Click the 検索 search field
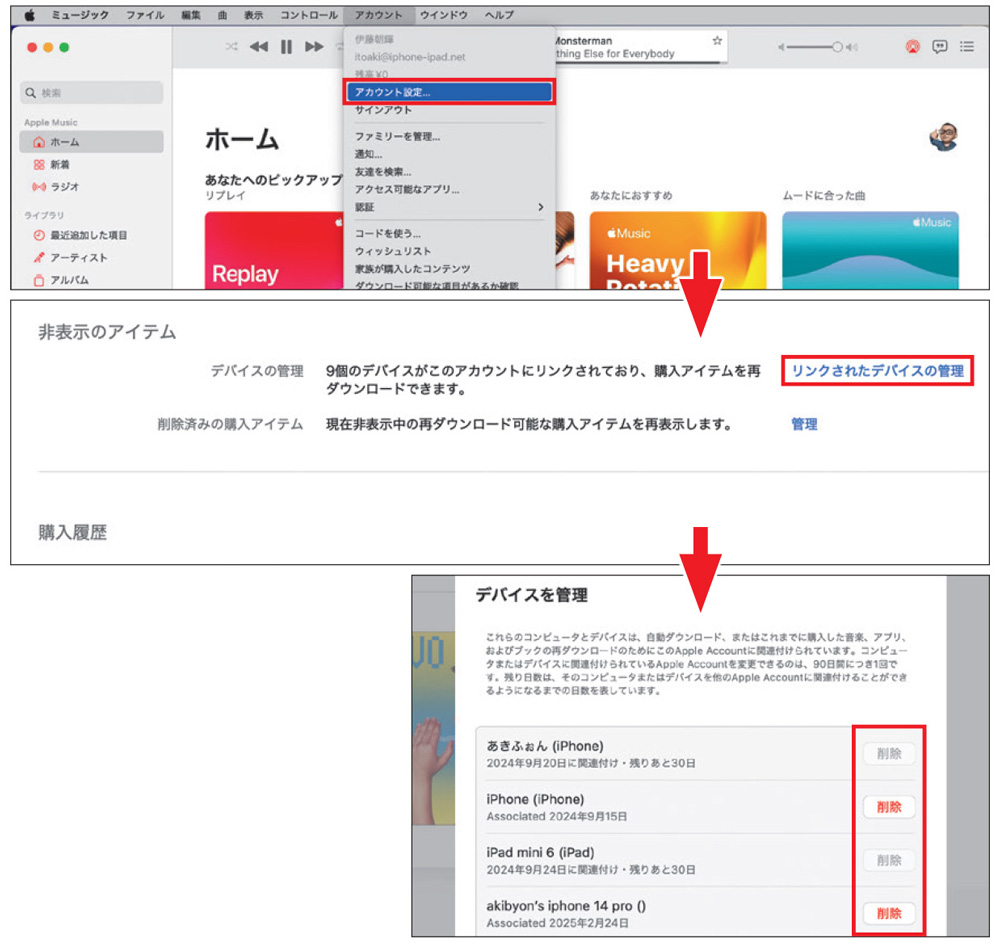Viewport: 1000px width, 945px height. (90, 92)
